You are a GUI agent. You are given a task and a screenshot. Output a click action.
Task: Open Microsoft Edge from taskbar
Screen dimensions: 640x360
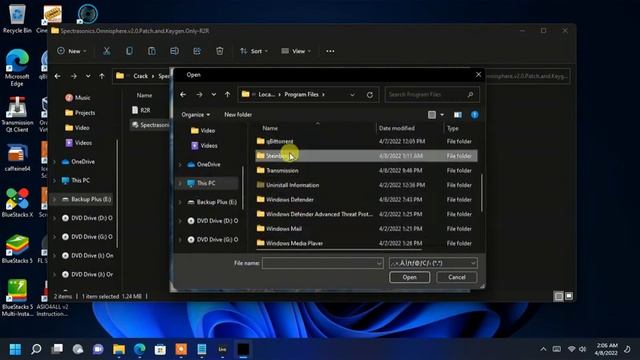[x=140, y=349]
